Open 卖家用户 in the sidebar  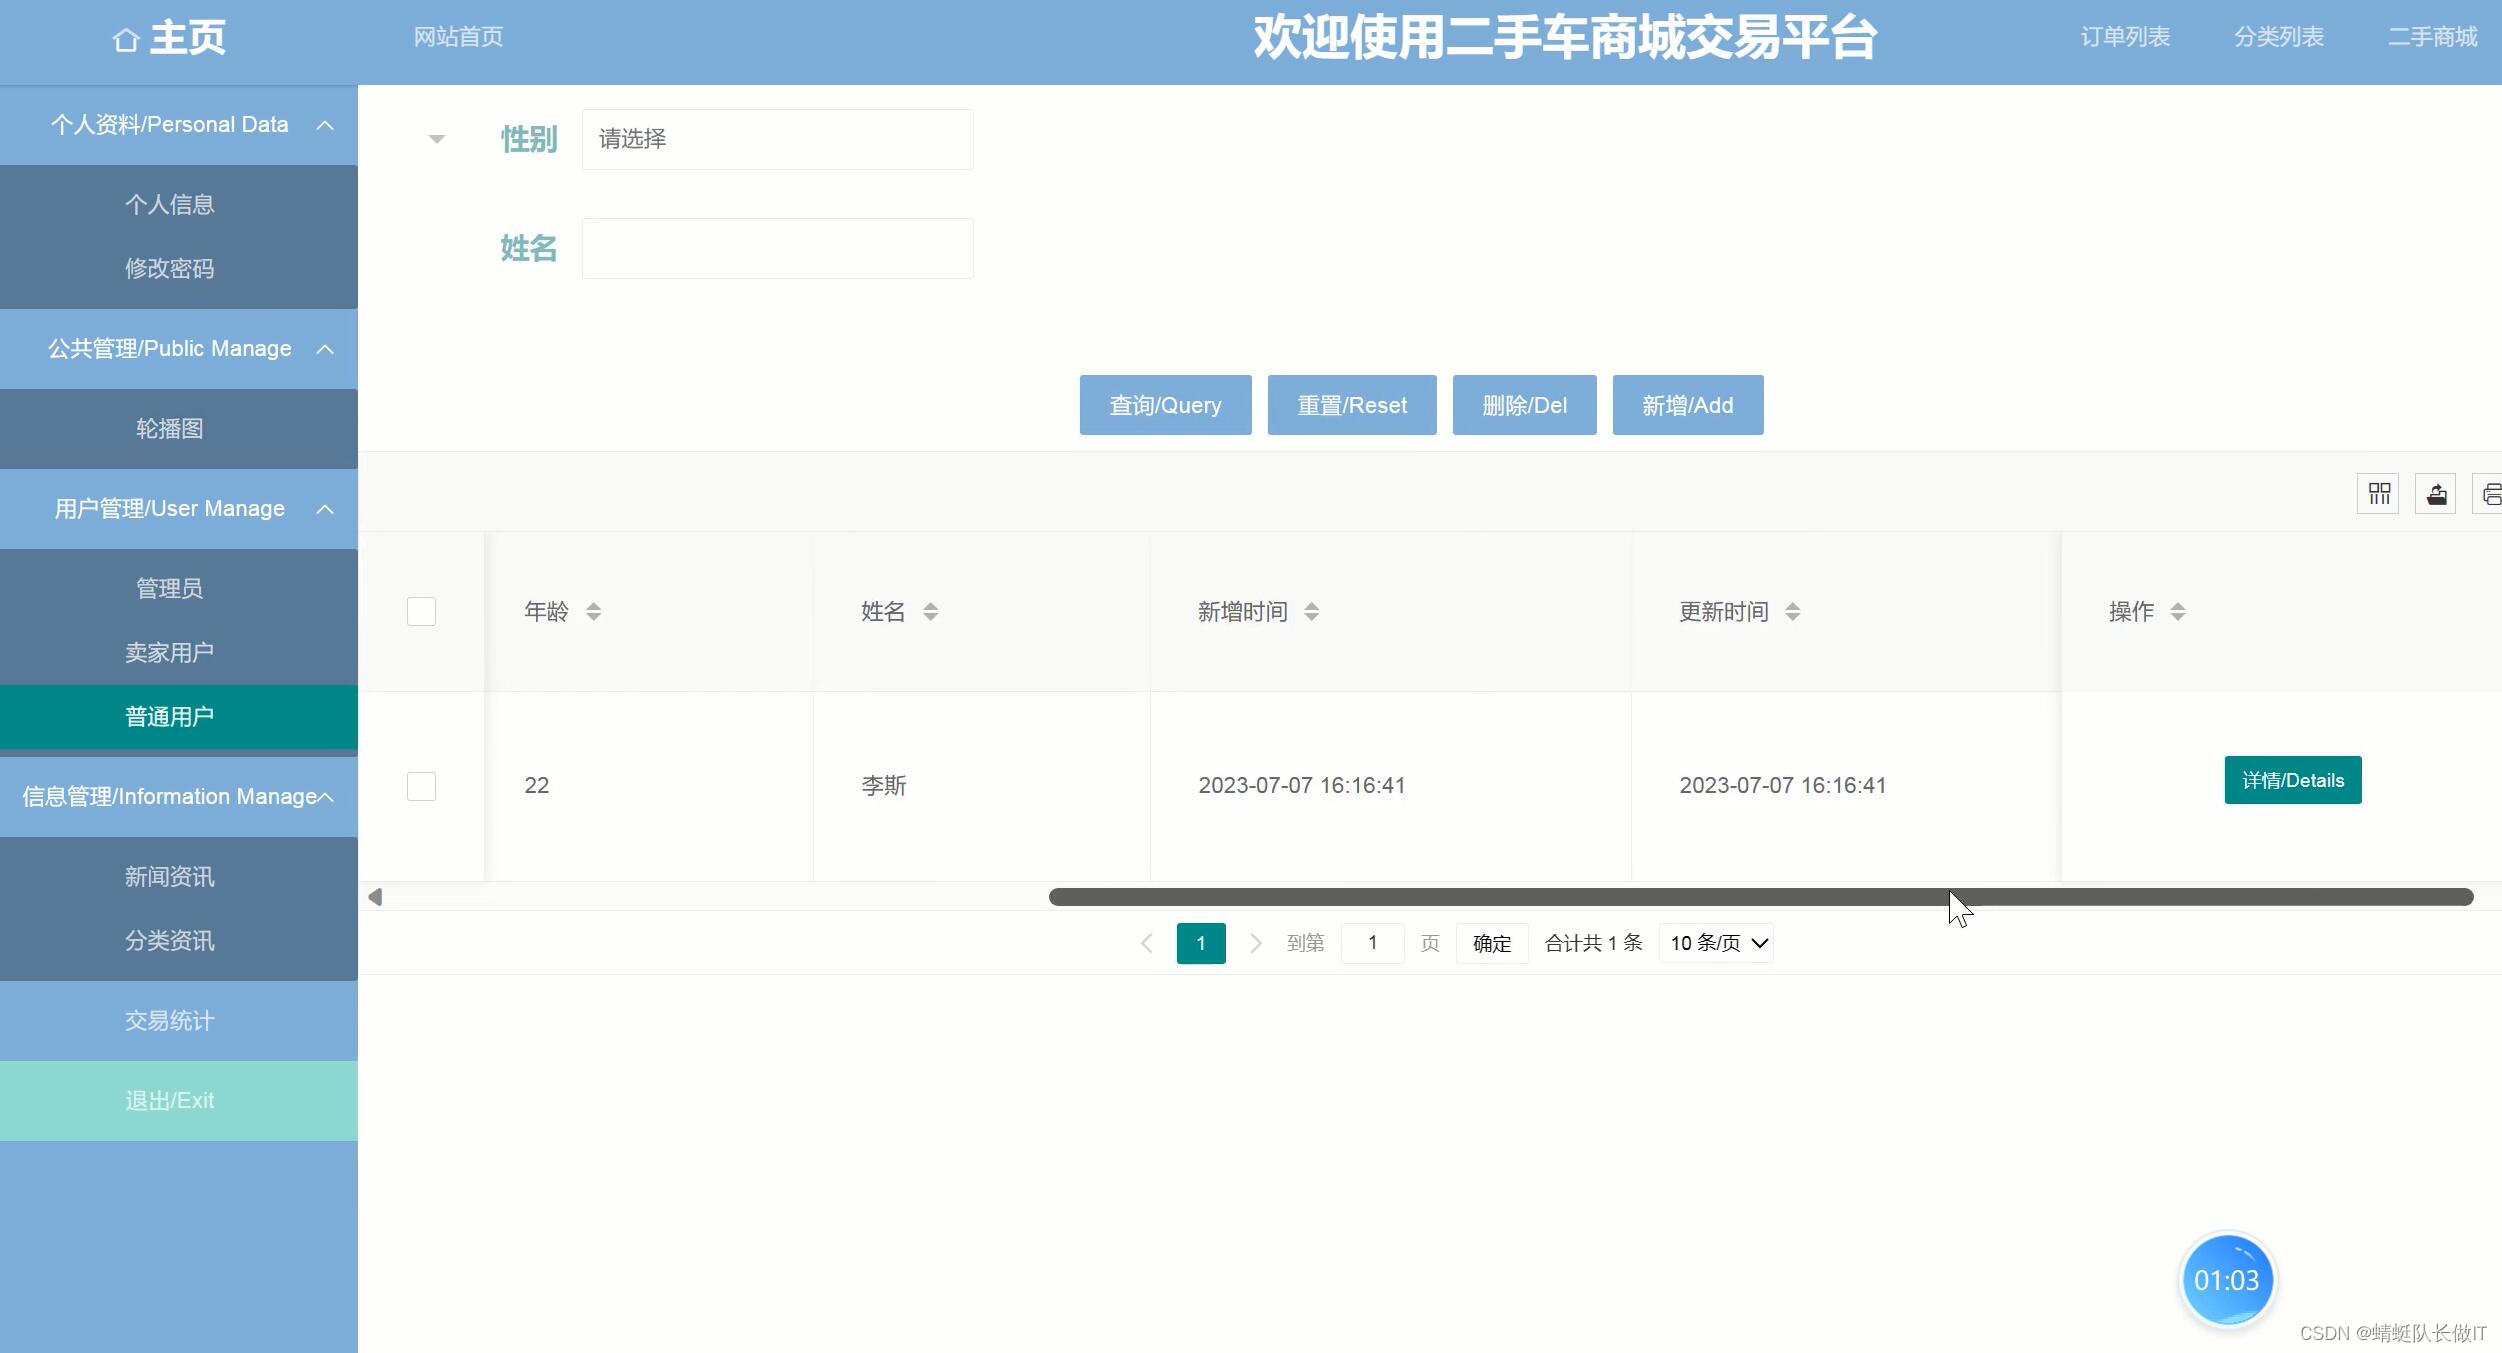pos(169,653)
